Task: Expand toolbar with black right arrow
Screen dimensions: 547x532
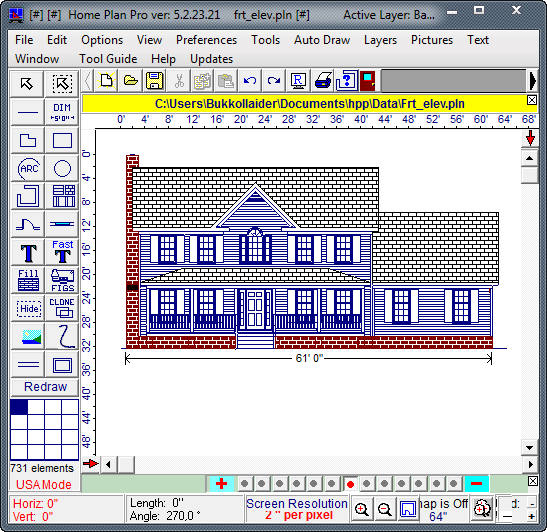Action: pyautogui.click(x=533, y=81)
